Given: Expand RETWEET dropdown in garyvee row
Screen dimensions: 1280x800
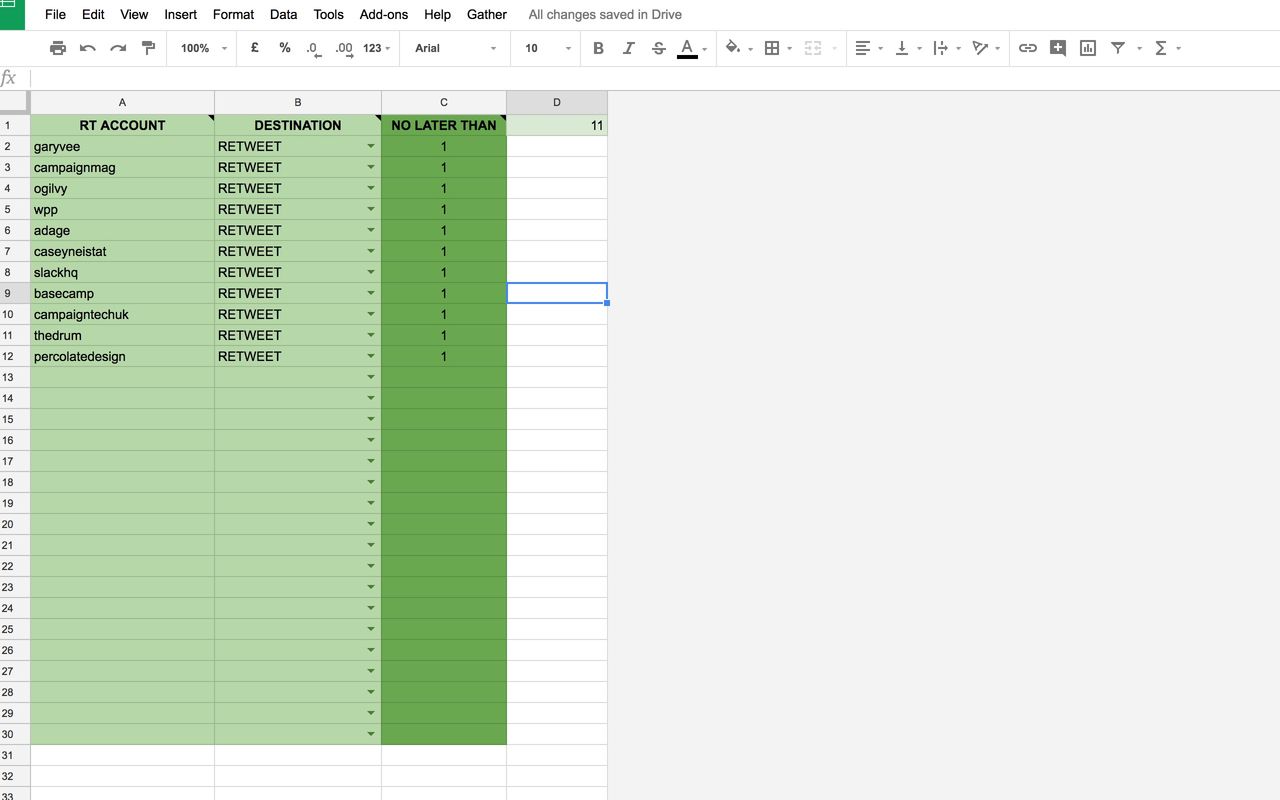Looking at the screenshot, I should (x=371, y=146).
